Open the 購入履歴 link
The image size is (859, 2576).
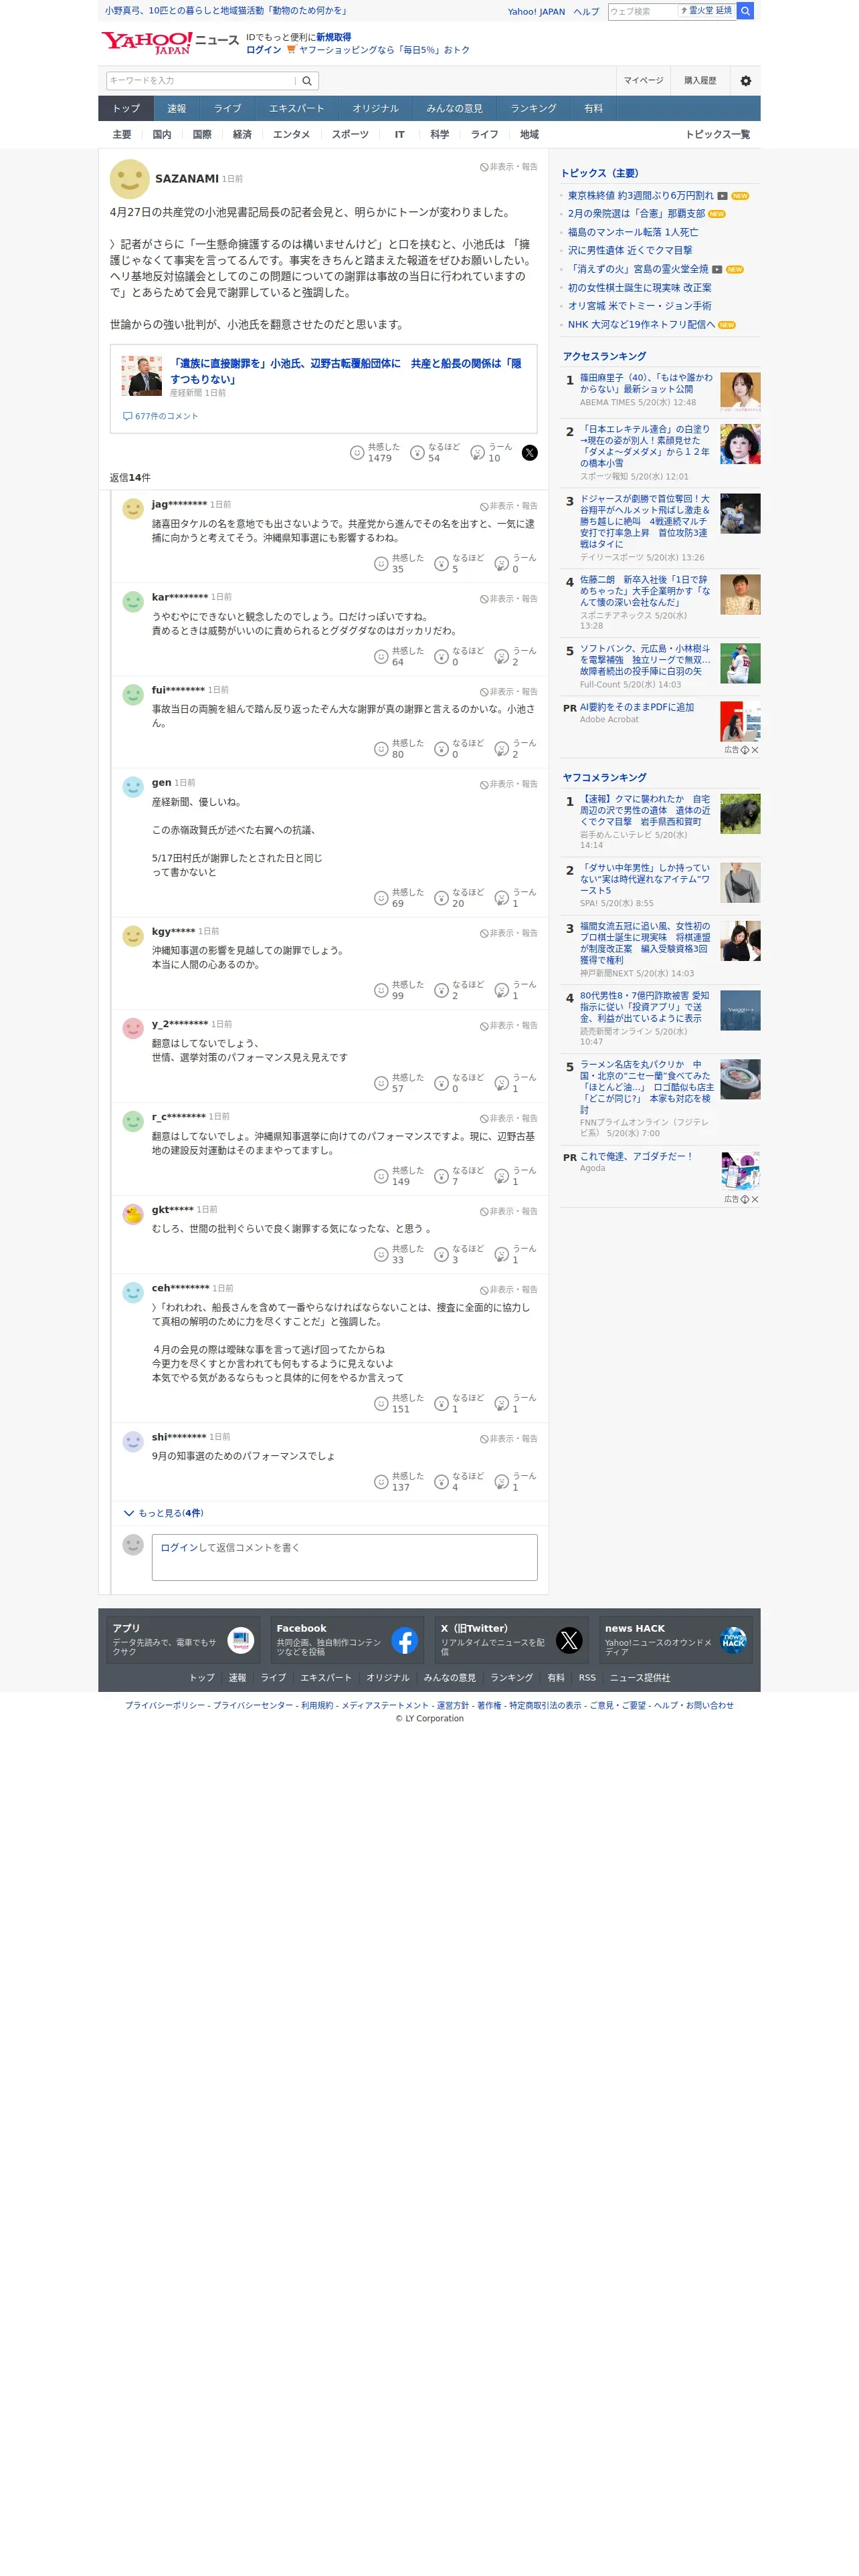[x=700, y=81]
